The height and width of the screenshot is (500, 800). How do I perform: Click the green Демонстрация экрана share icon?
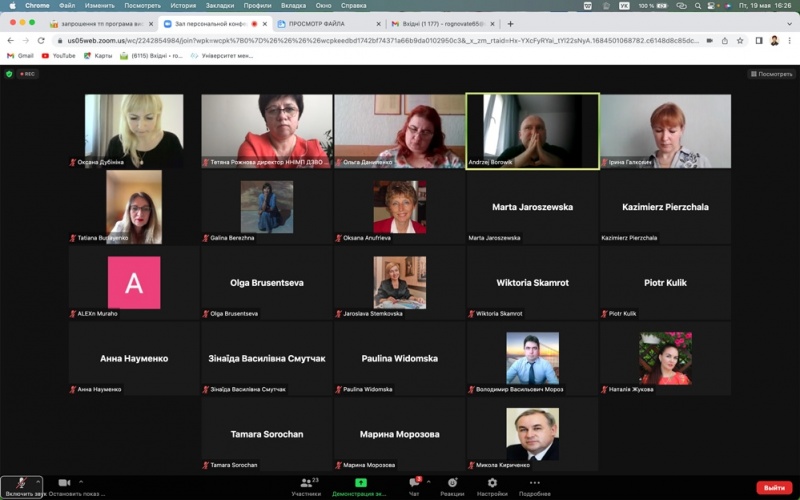360,483
